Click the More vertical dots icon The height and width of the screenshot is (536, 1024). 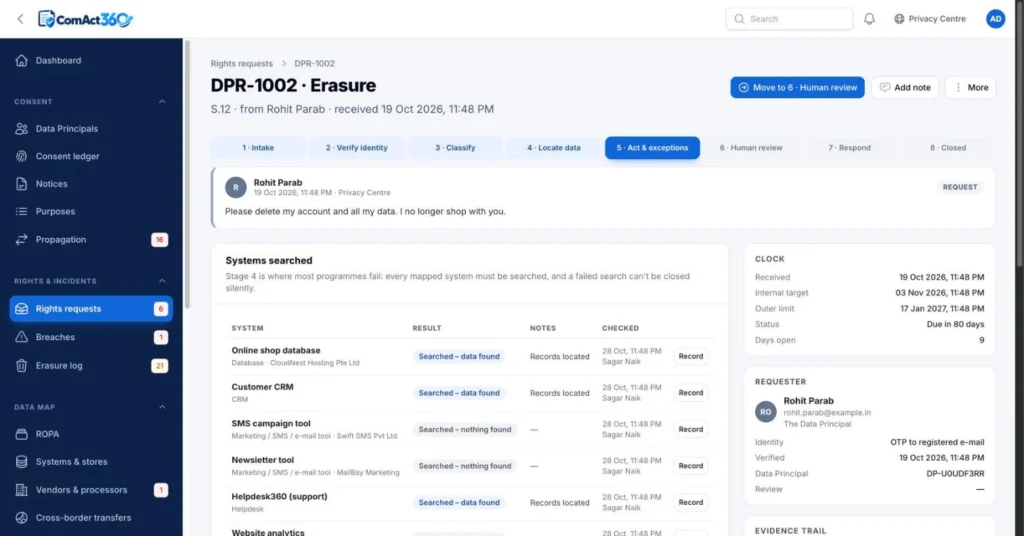958,87
